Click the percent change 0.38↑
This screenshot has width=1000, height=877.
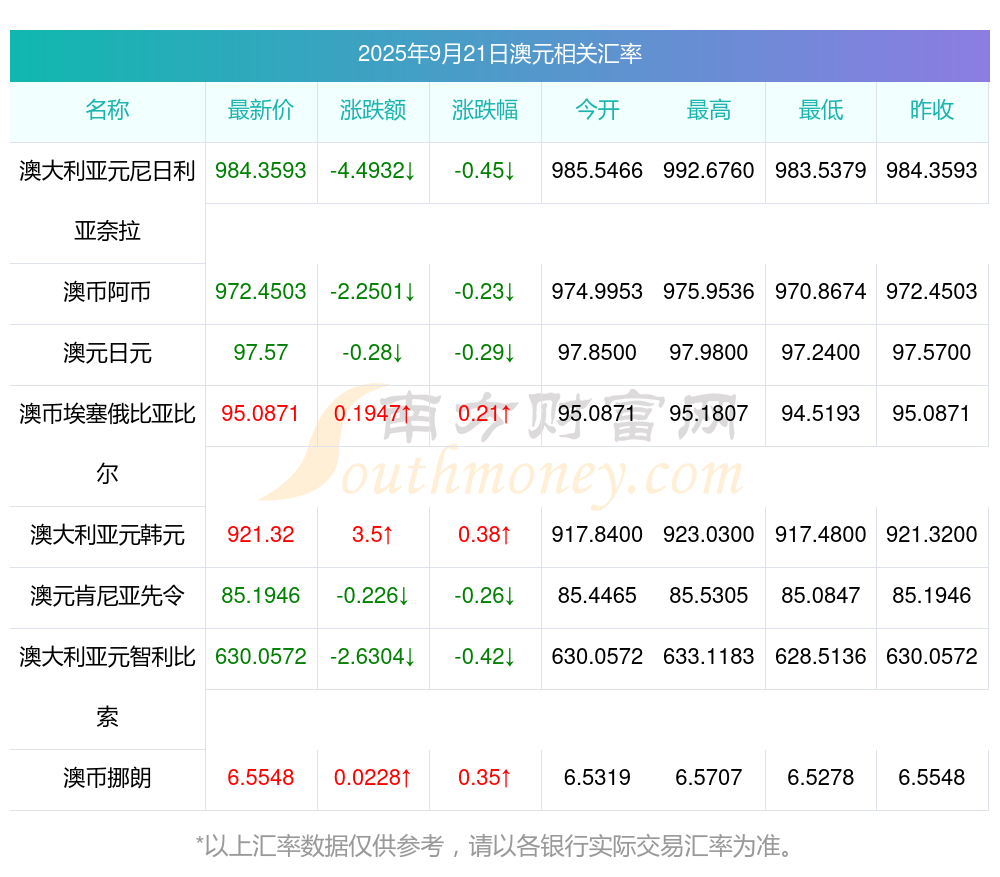tap(485, 534)
